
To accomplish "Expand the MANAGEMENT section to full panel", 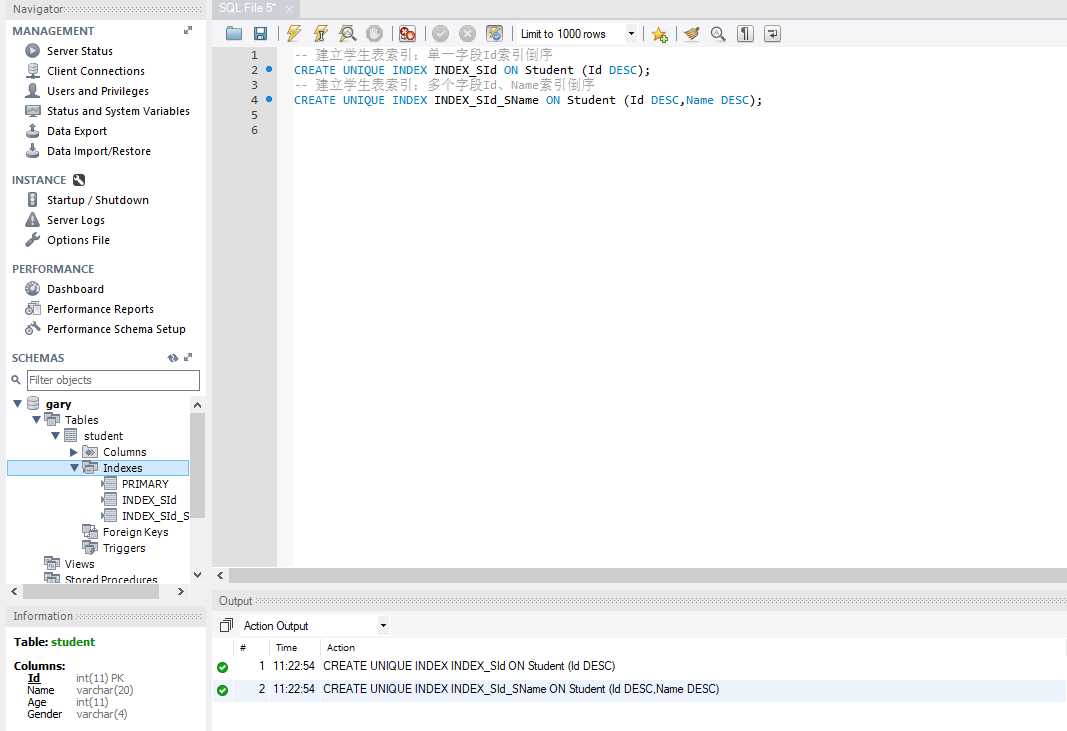I will 188,31.
